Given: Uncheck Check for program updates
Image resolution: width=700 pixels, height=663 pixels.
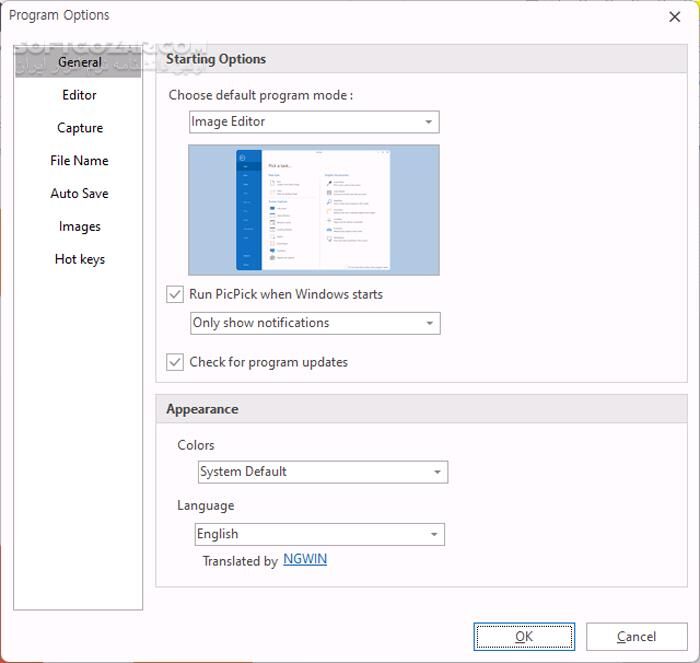Looking at the screenshot, I should tap(176, 362).
